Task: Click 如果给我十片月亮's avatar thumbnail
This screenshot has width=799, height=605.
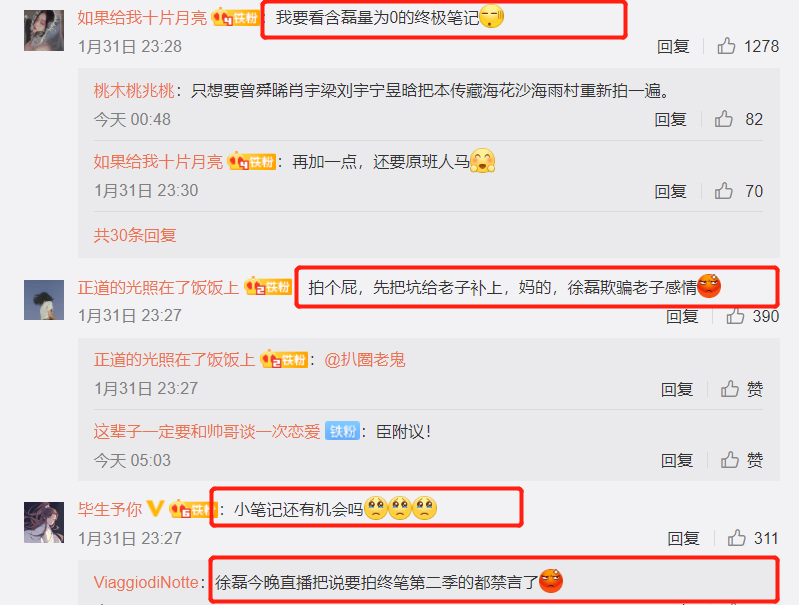Action: (x=44, y=31)
